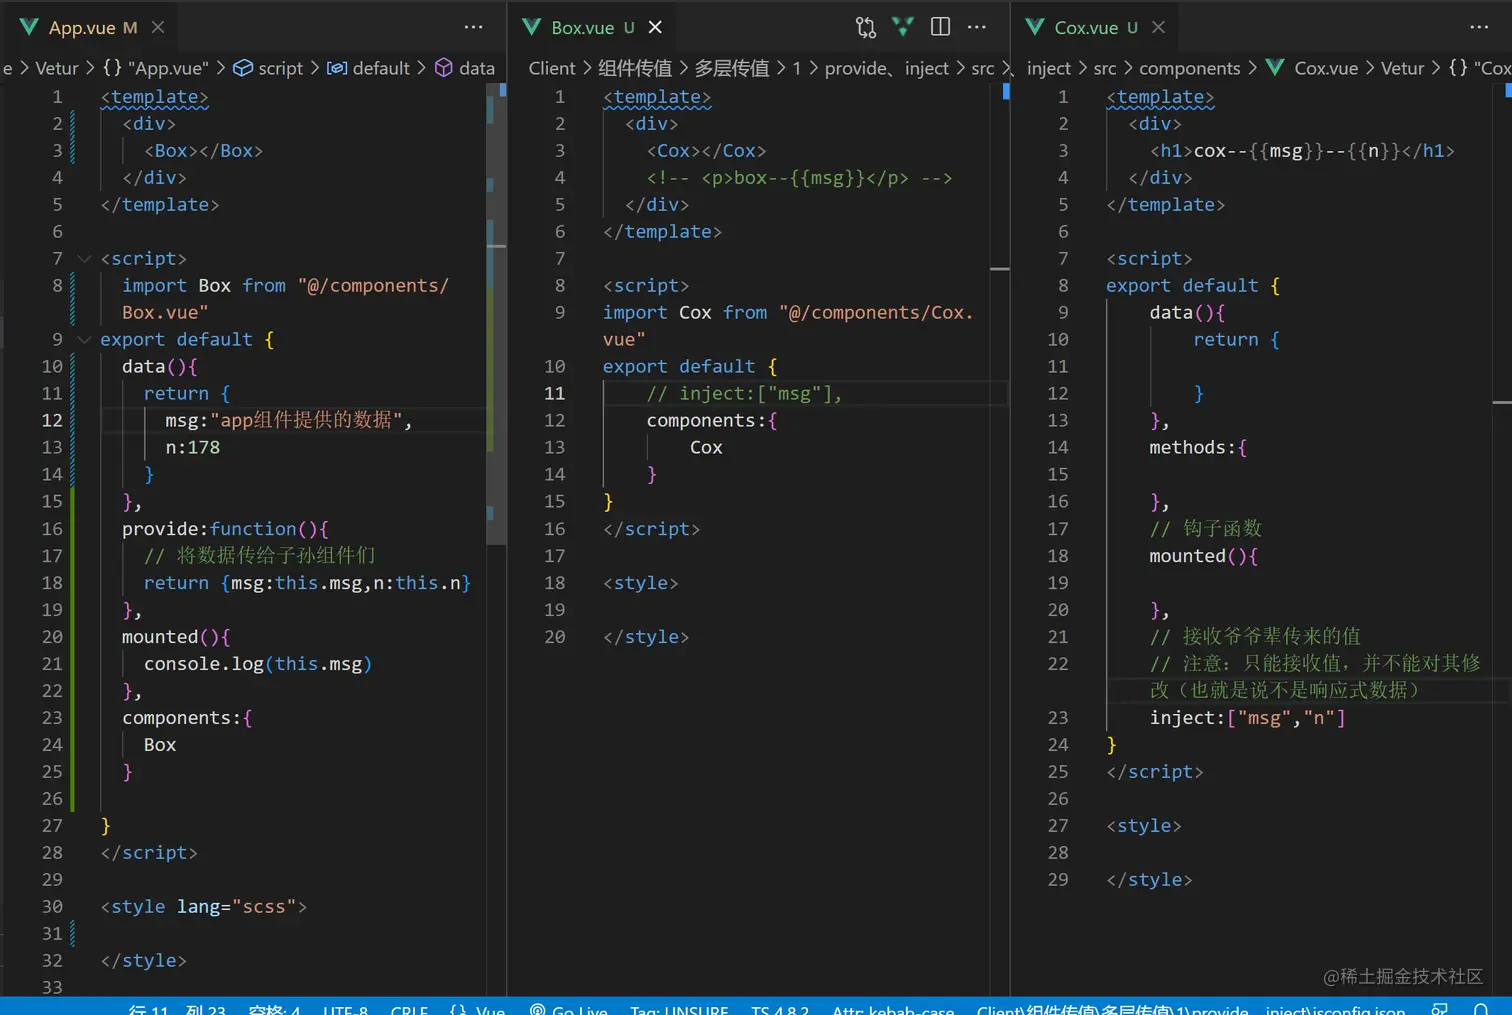Close the Box.vue tab

pyautogui.click(x=655, y=28)
